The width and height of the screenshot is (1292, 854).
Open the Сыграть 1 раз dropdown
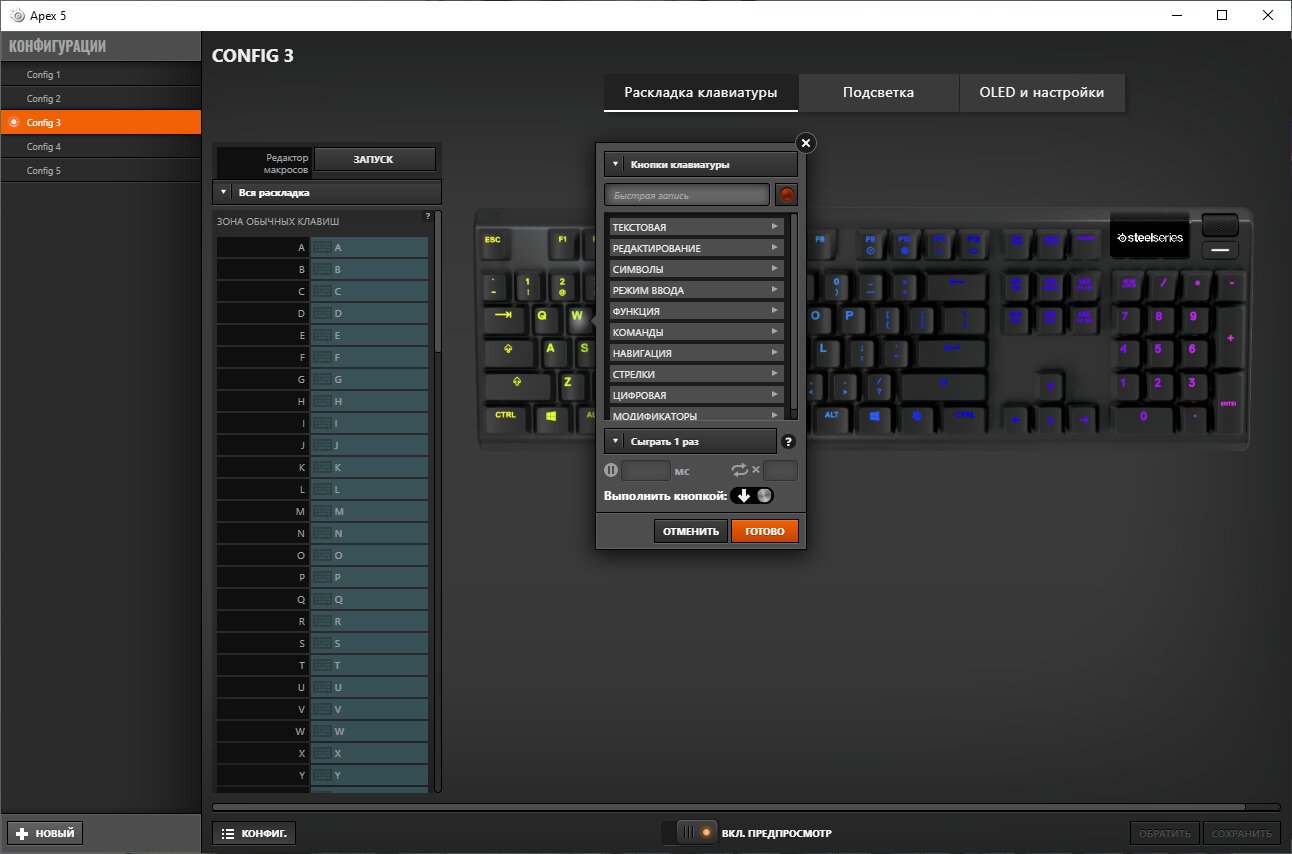coord(690,441)
